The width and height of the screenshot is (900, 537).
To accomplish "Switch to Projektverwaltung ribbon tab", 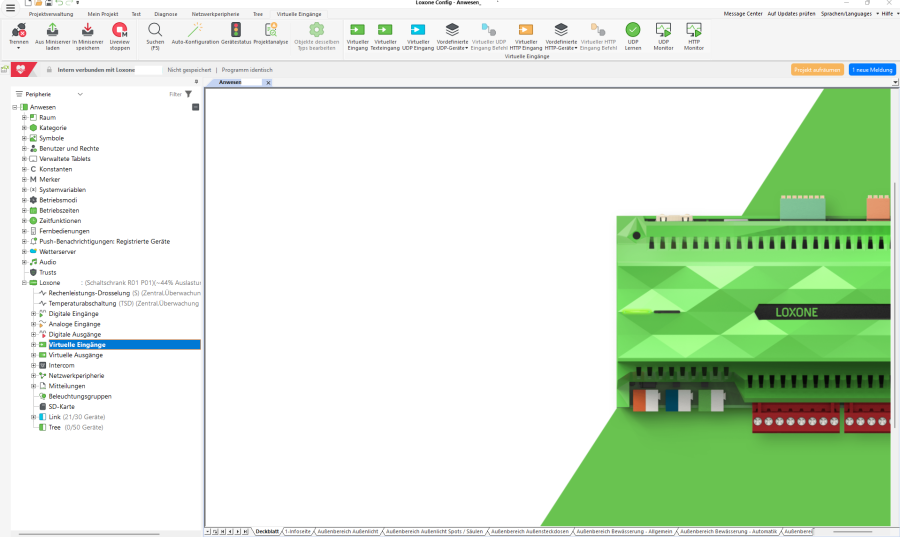I will point(51,14).
